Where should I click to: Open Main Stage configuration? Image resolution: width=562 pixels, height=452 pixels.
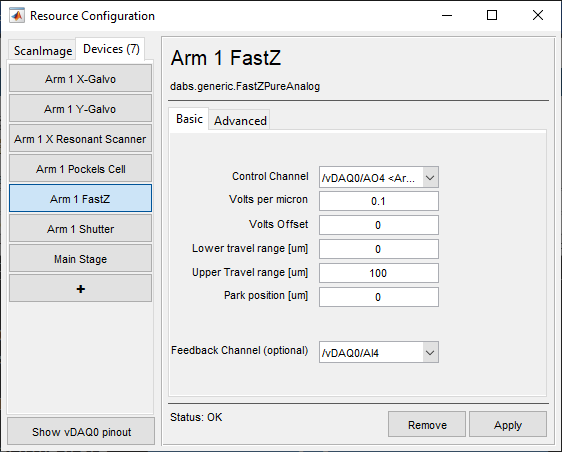point(80,258)
